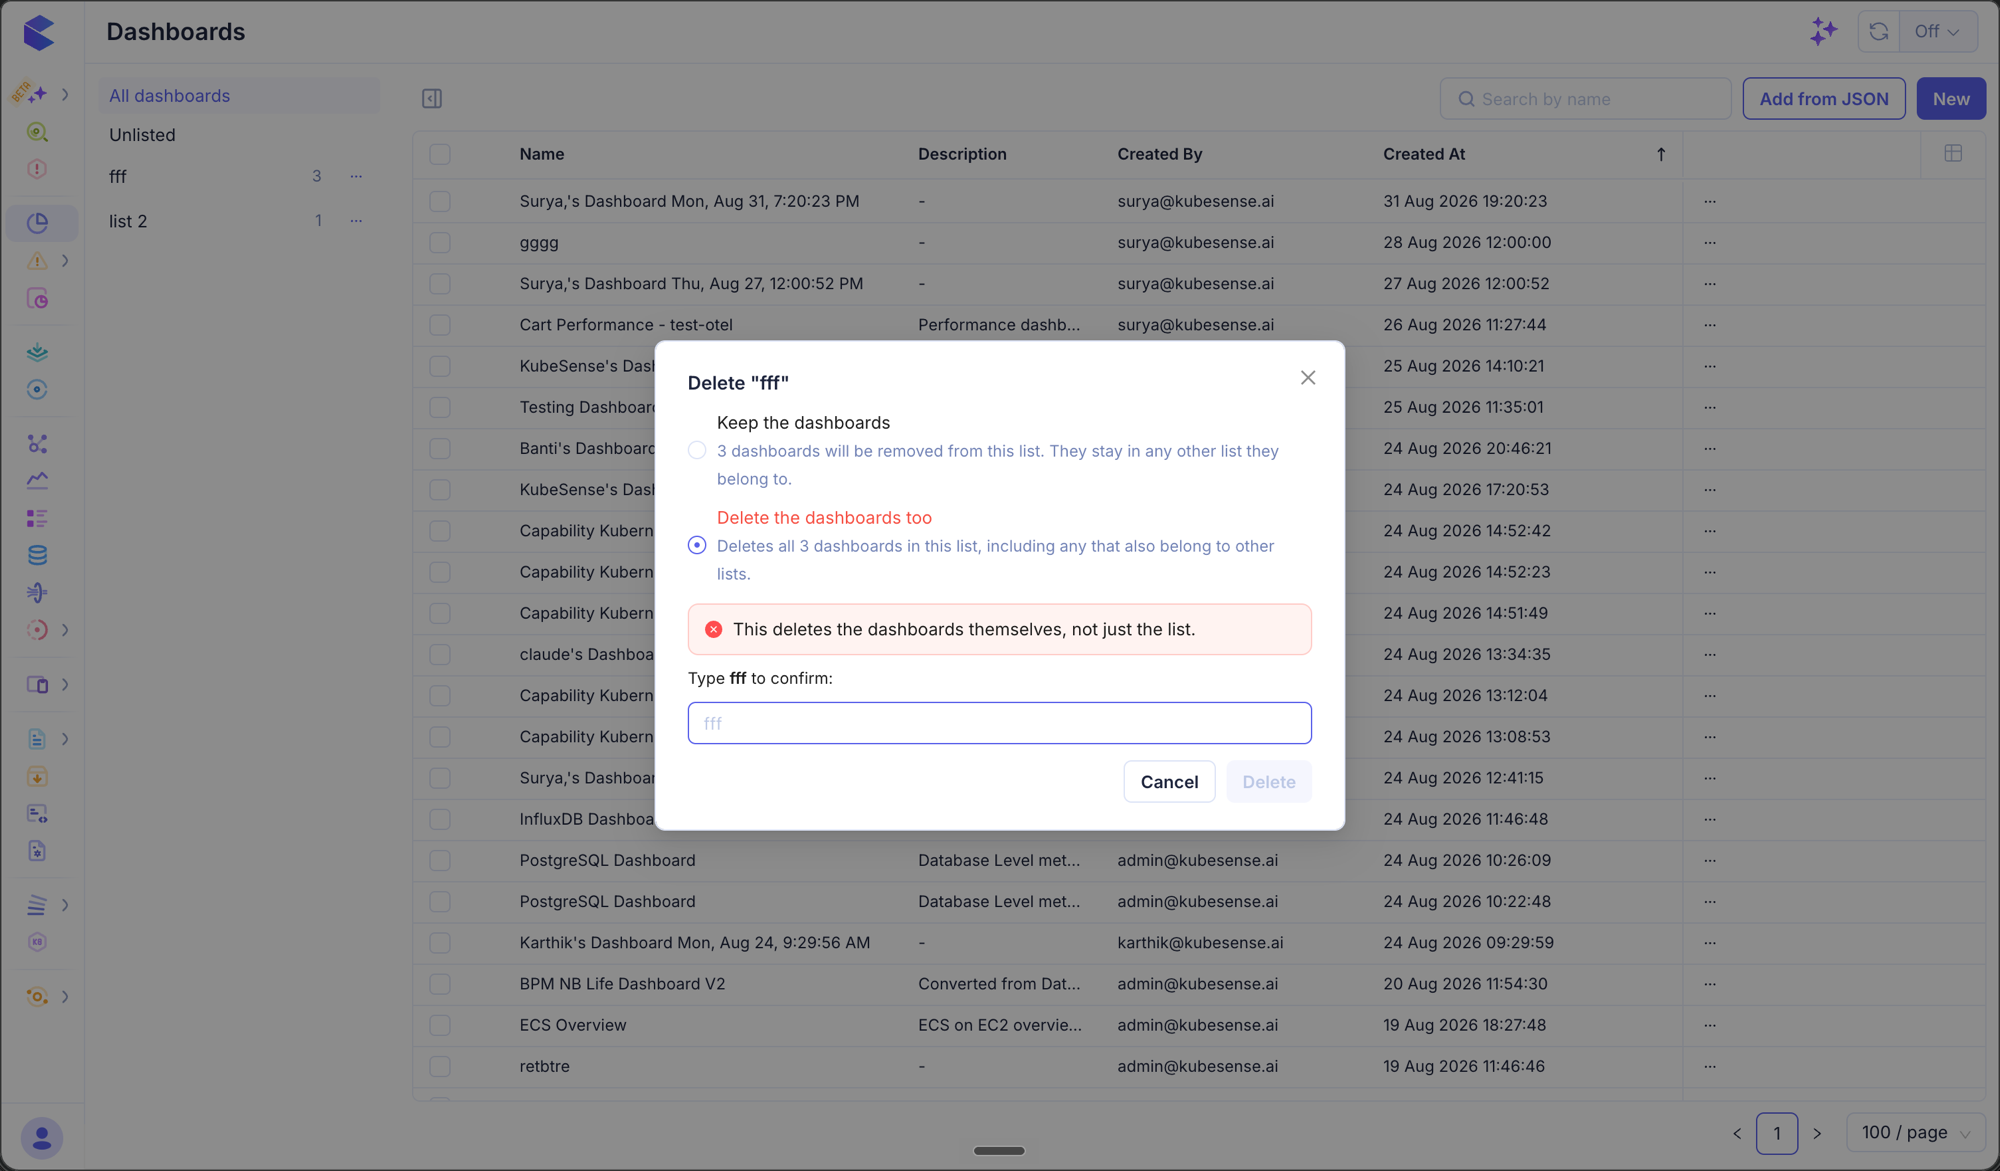Close the Delete "fff" dialog
2000x1171 pixels.
(x=1308, y=377)
